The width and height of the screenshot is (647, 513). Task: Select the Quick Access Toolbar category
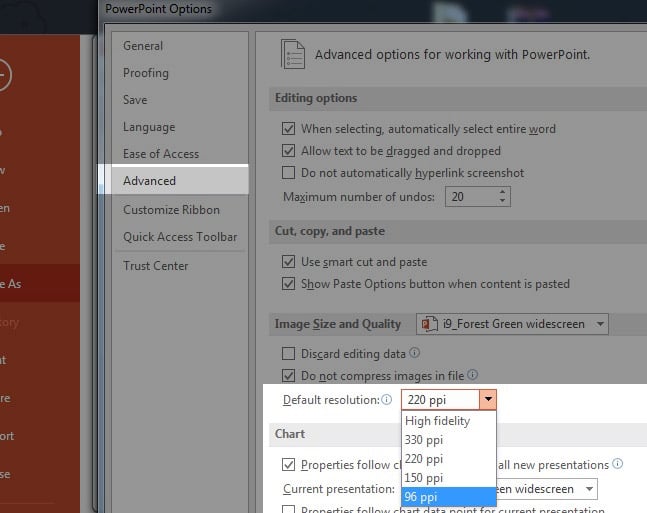(180, 237)
